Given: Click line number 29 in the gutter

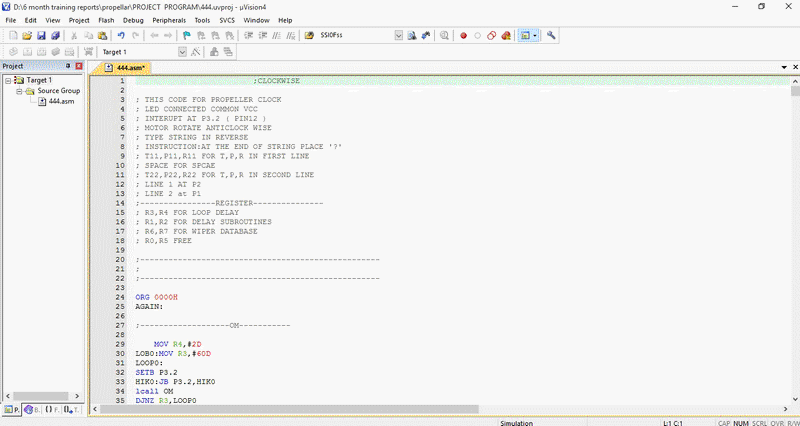Looking at the screenshot, I should coord(120,344).
